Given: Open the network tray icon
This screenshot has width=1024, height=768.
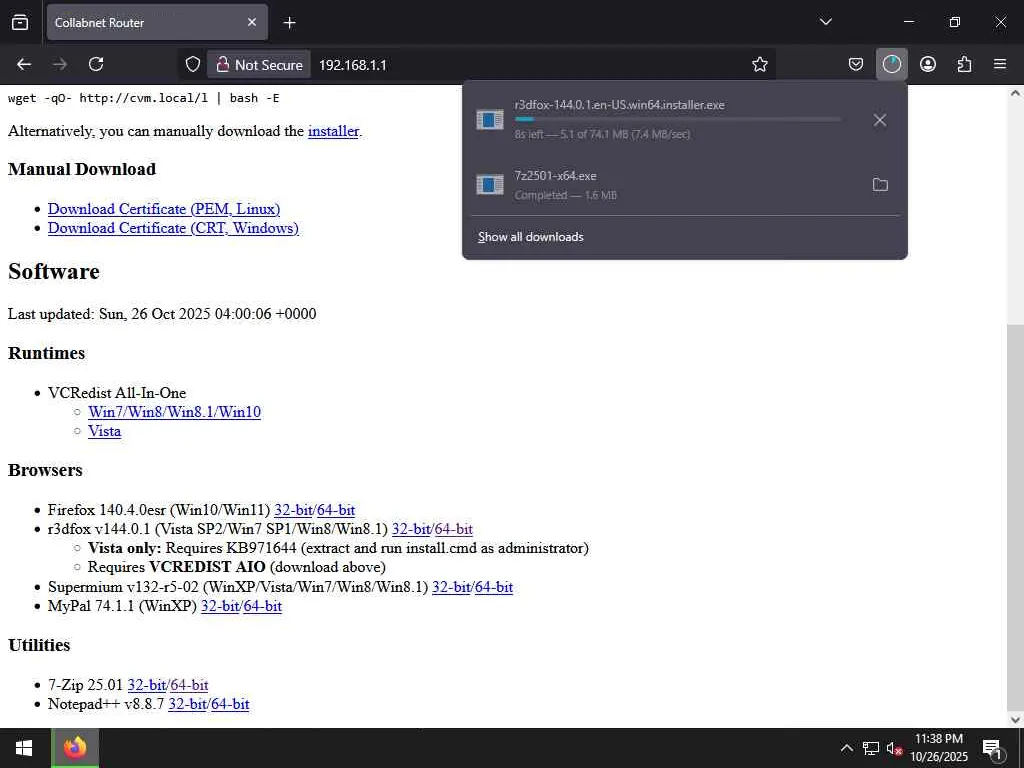Looking at the screenshot, I should click(871, 748).
